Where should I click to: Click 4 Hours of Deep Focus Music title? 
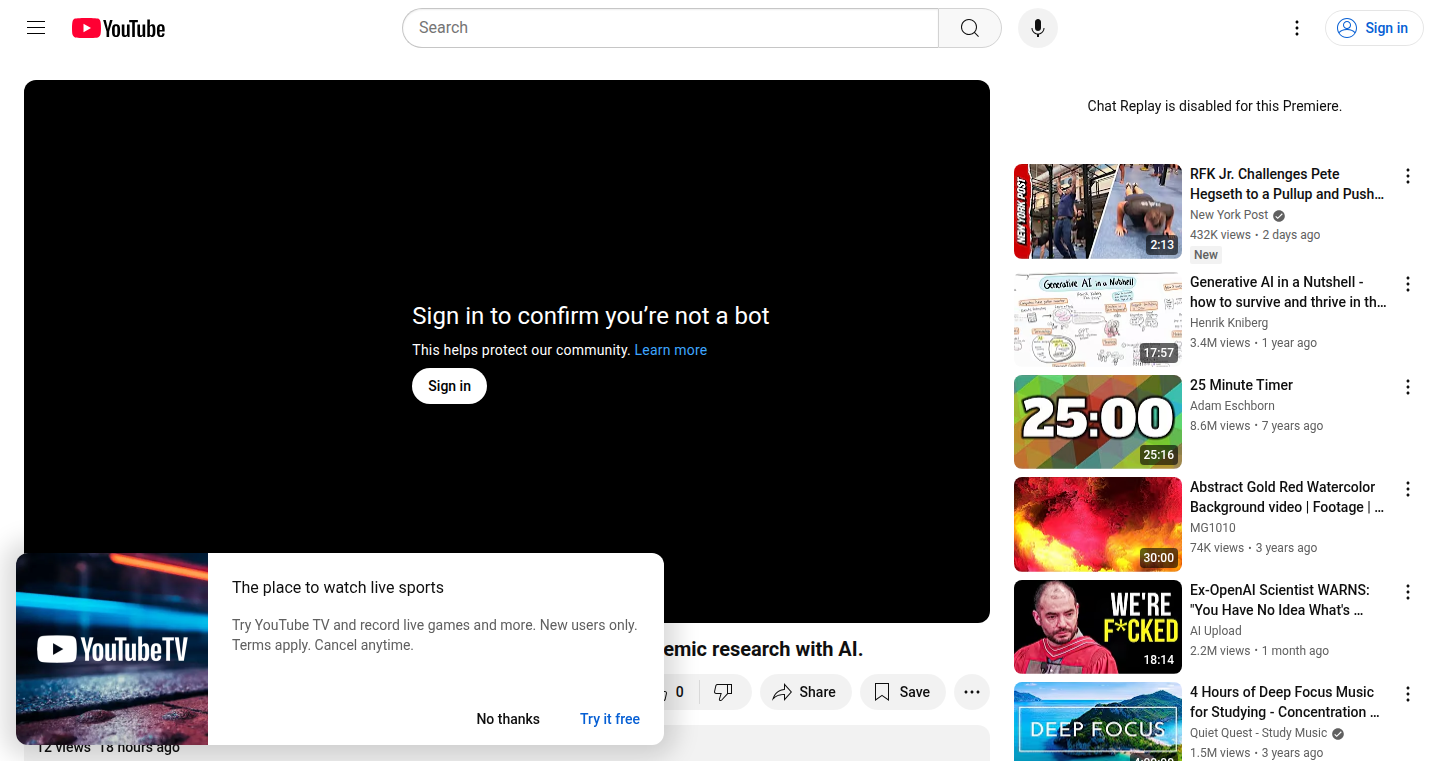click(x=1285, y=702)
